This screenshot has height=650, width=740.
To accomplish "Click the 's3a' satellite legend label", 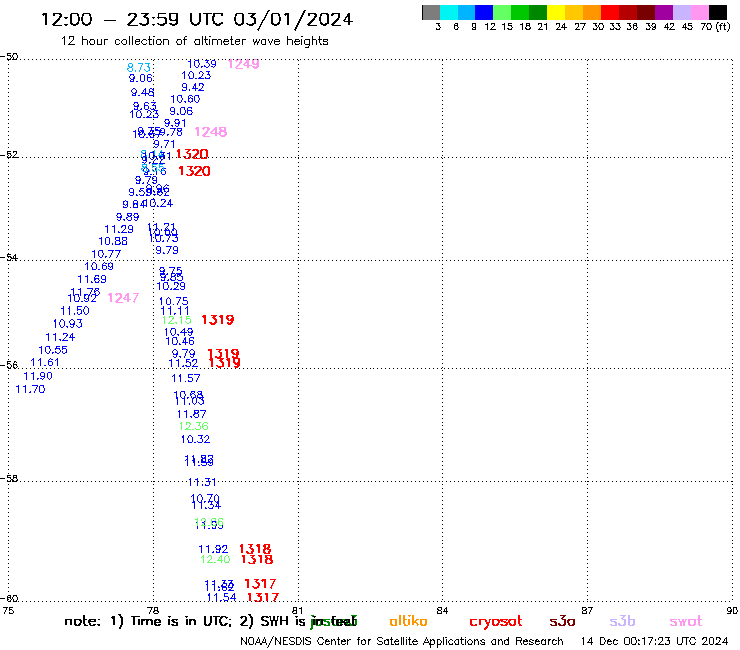I will click(x=562, y=622).
